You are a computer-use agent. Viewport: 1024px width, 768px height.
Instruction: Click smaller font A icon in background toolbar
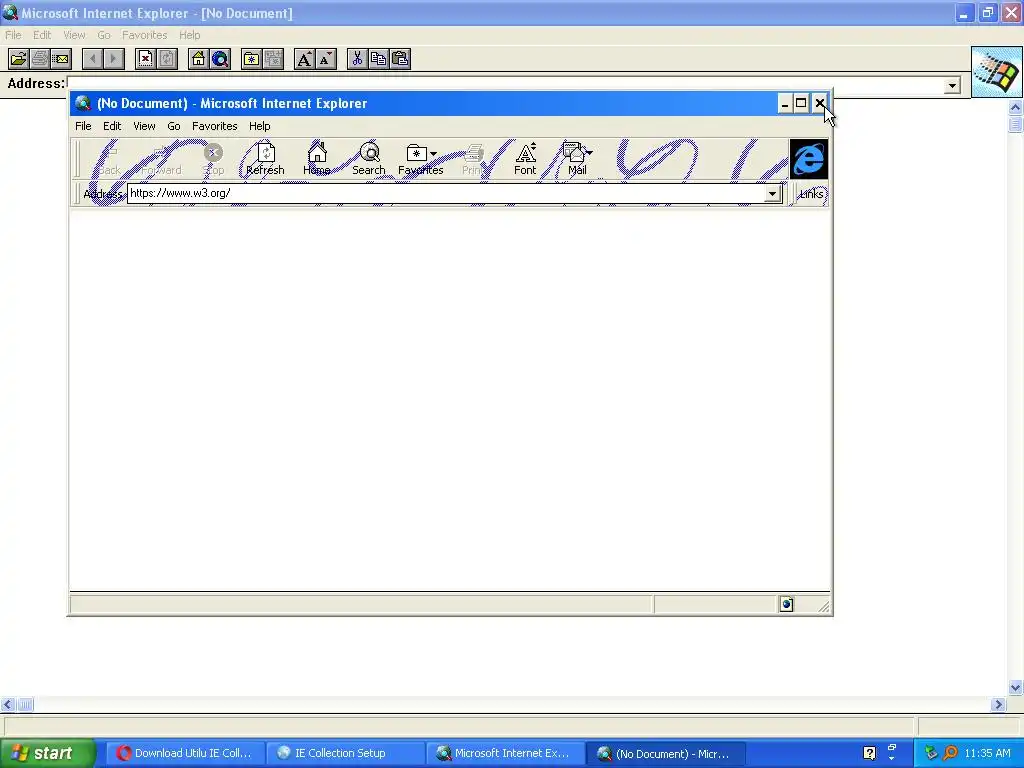click(326, 59)
